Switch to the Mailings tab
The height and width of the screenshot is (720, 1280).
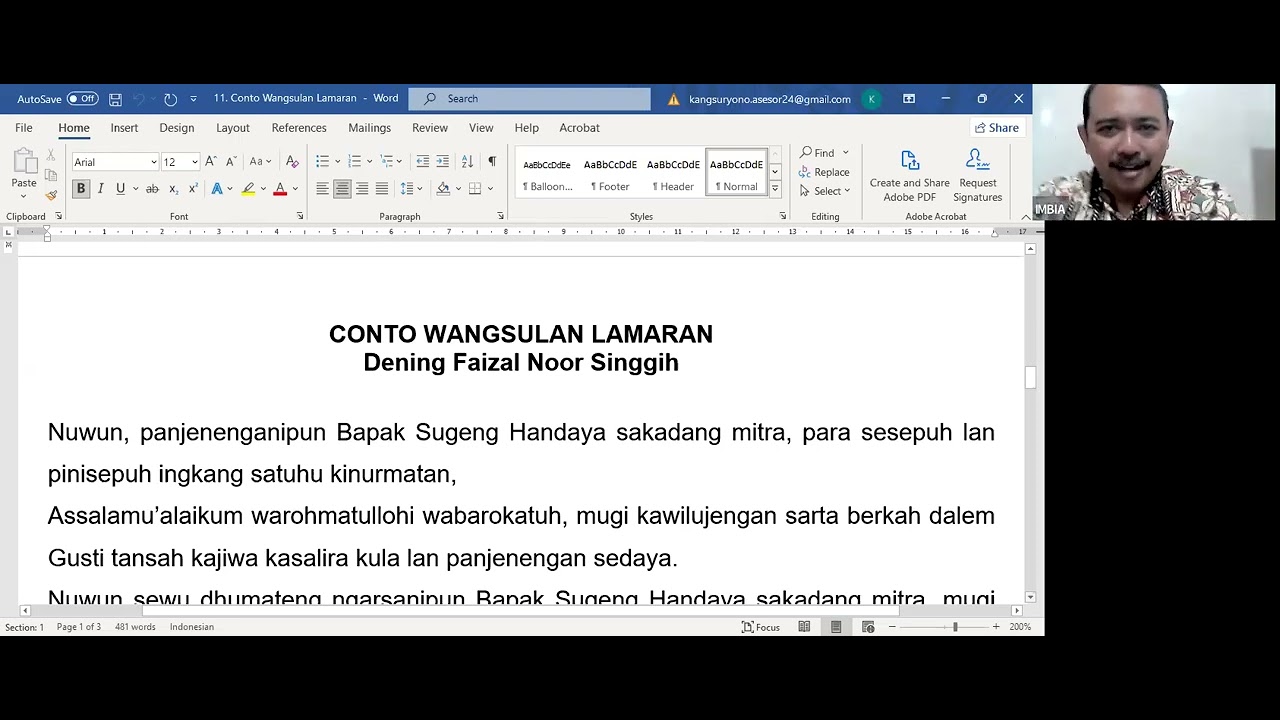pyautogui.click(x=369, y=128)
